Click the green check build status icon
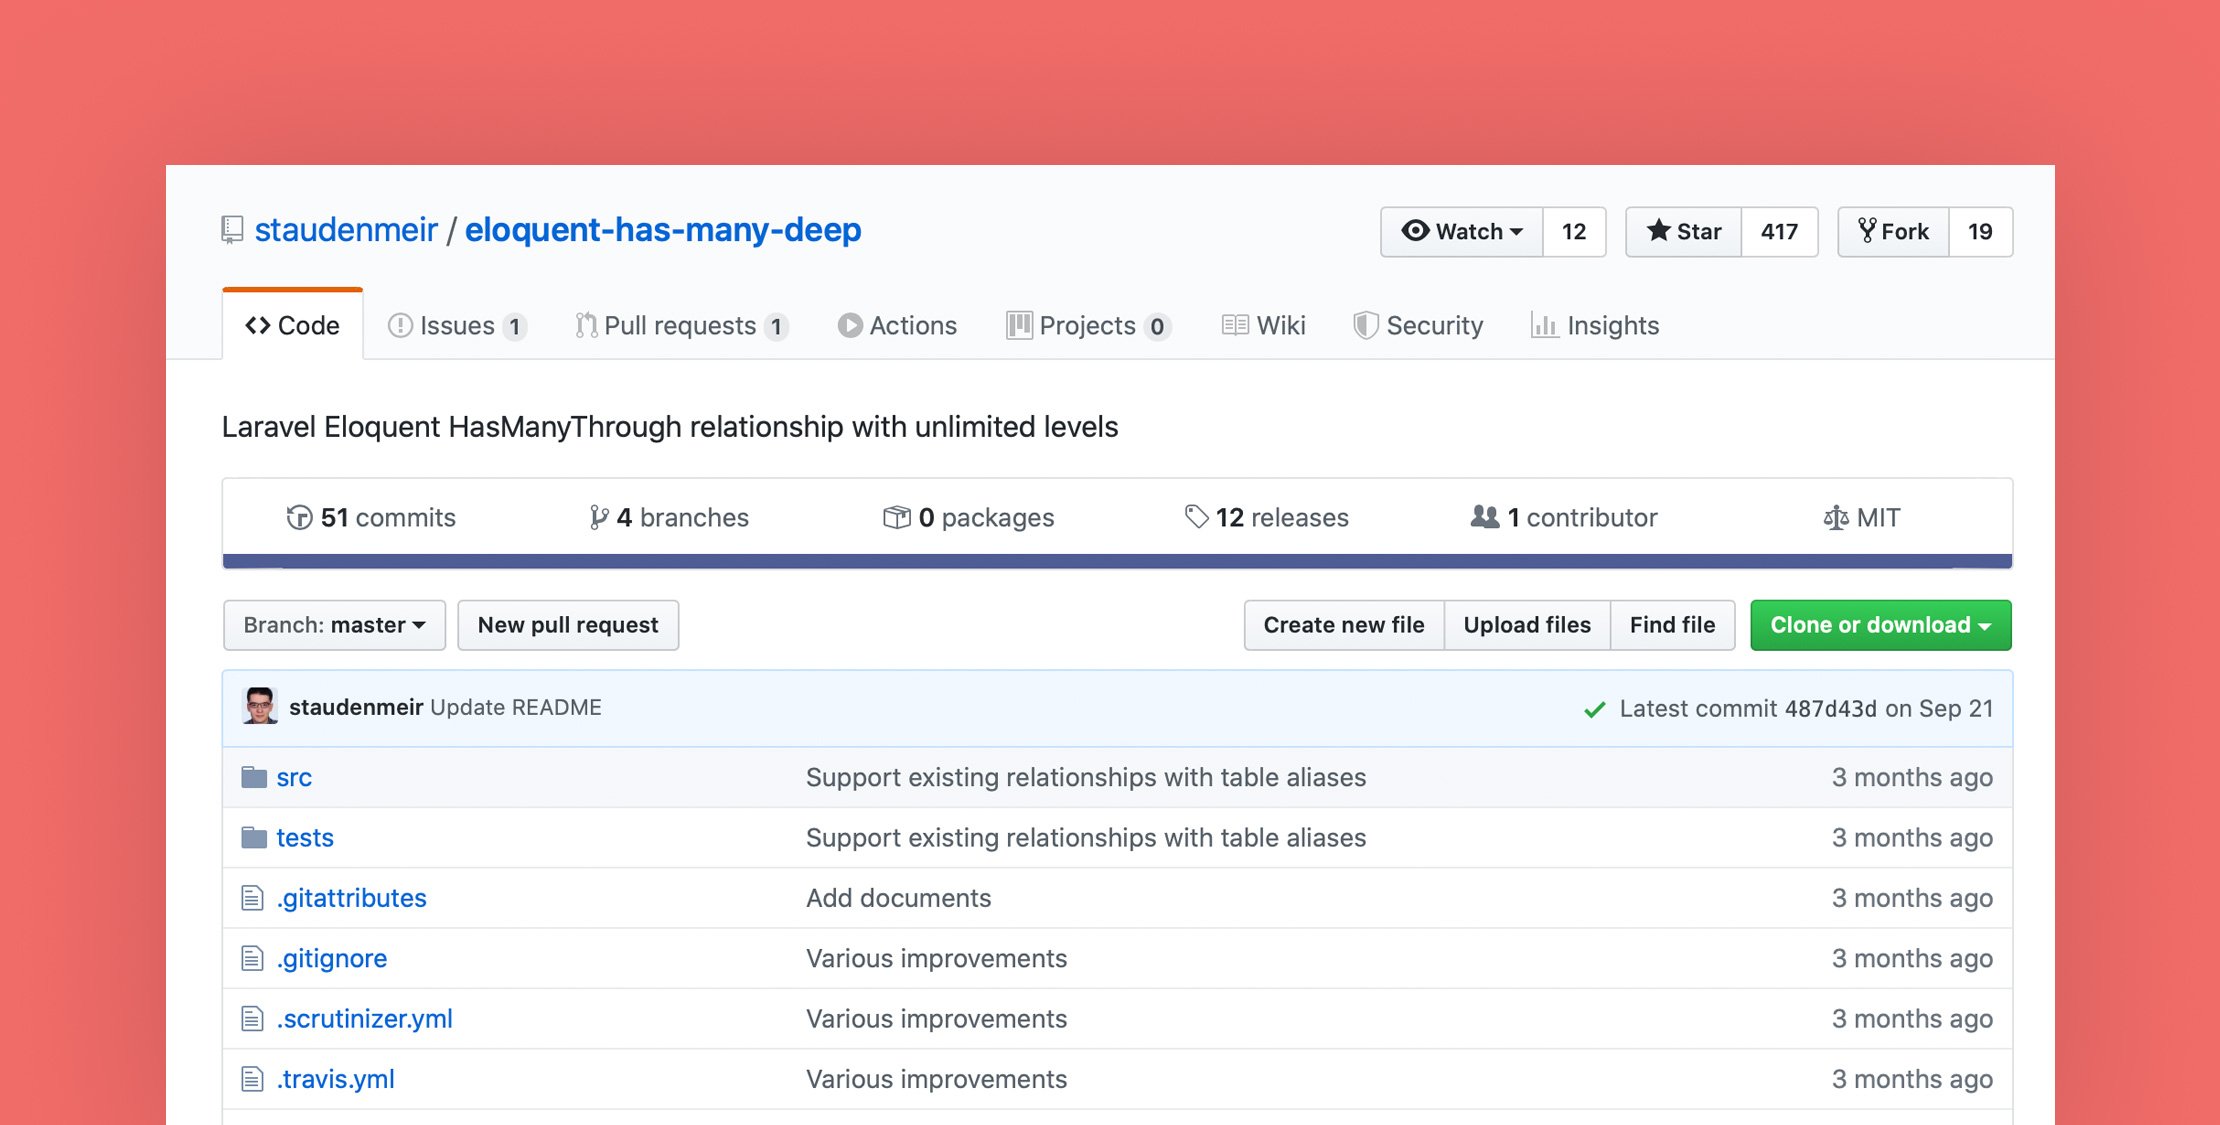Screen dimensions: 2220x1125 point(1595,710)
